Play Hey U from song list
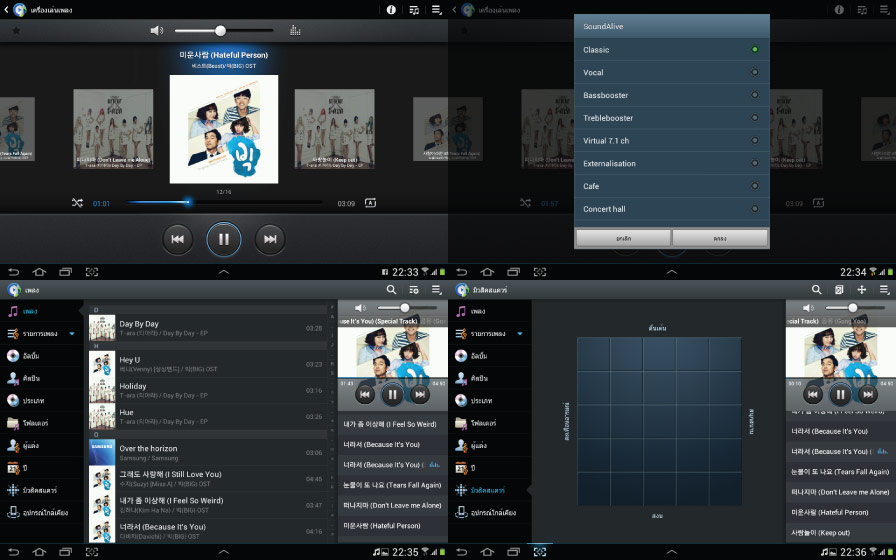 coord(207,364)
